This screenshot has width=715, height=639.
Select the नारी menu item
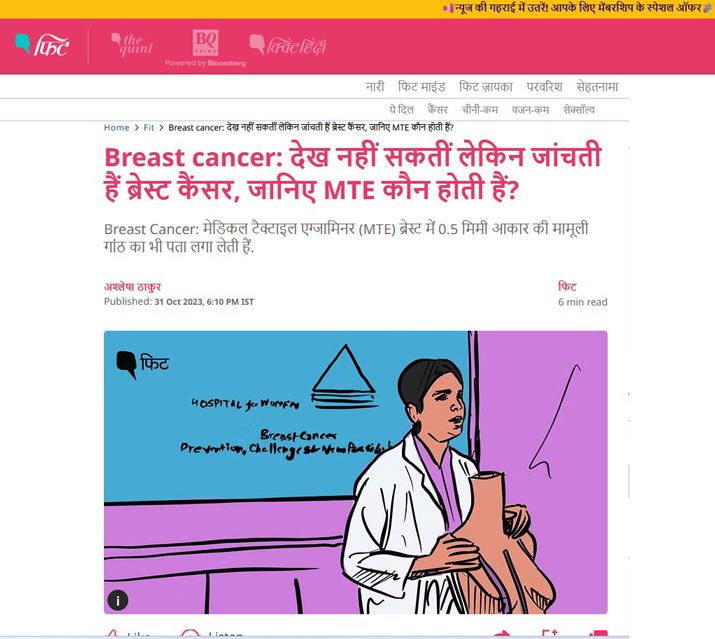click(375, 87)
